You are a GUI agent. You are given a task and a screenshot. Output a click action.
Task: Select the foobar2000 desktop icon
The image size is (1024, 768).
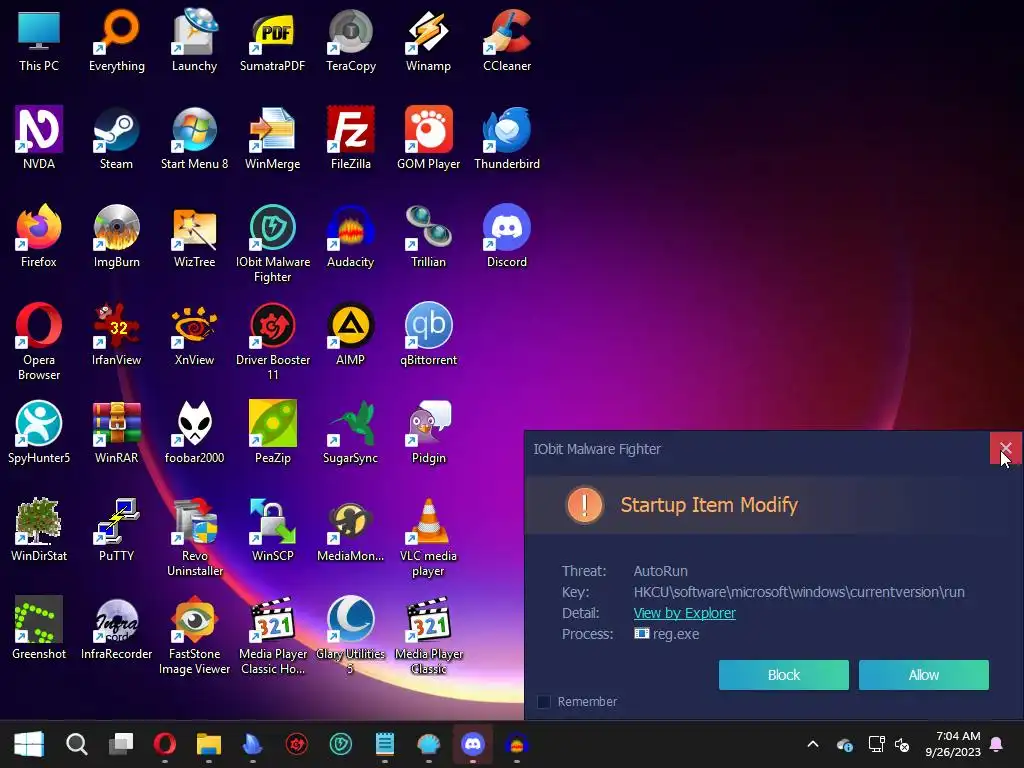click(x=195, y=432)
